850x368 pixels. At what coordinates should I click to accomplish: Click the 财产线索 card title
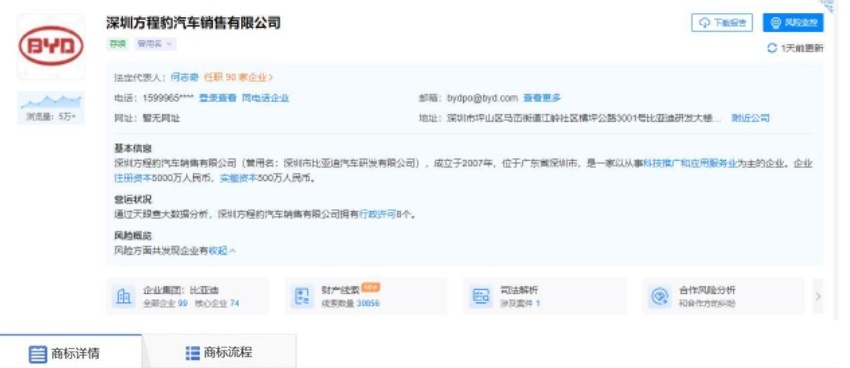340,290
